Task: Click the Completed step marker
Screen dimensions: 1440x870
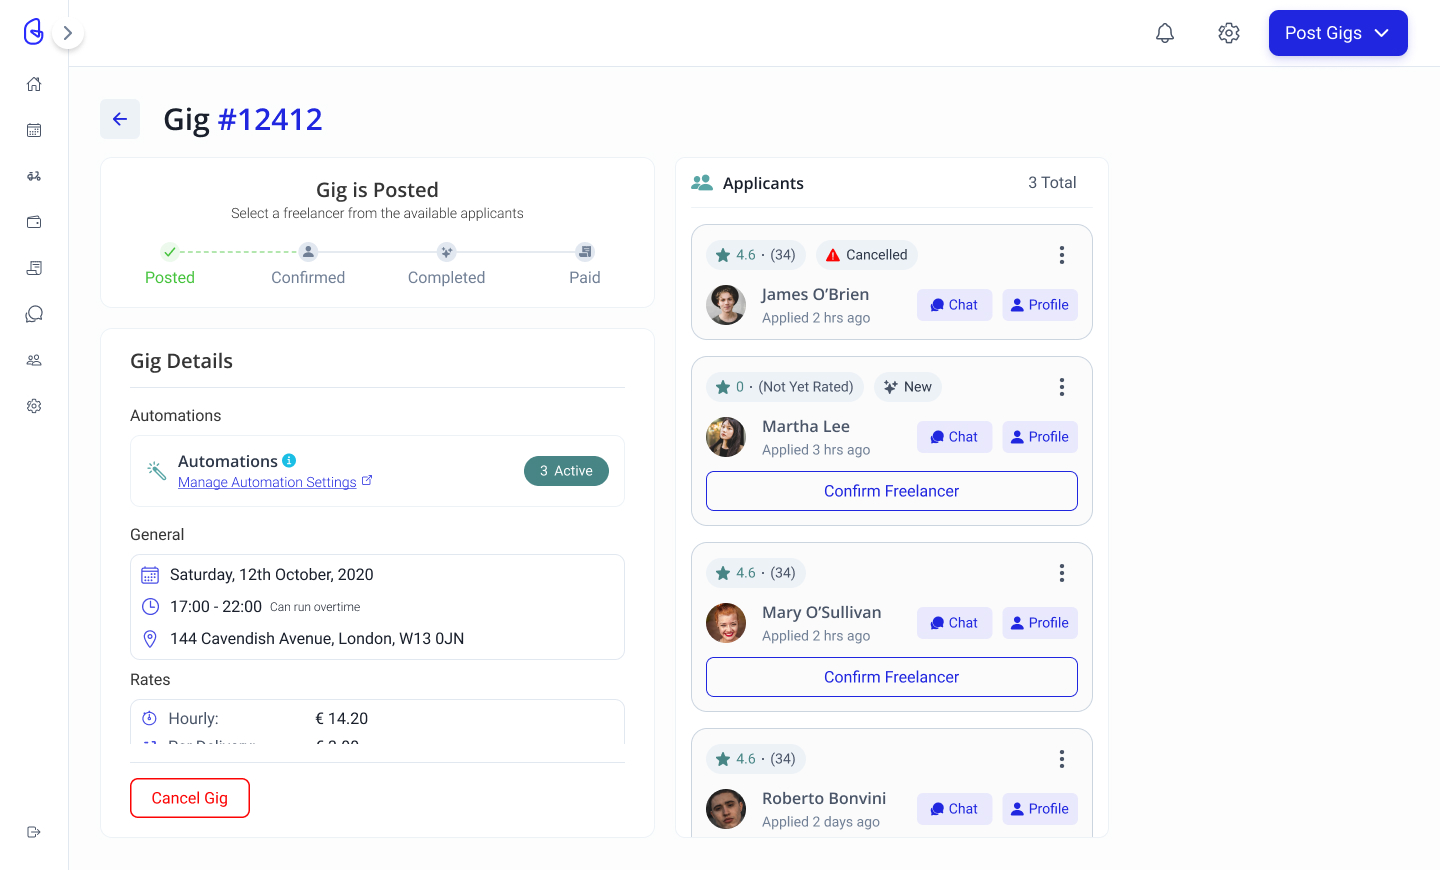Action: (446, 252)
